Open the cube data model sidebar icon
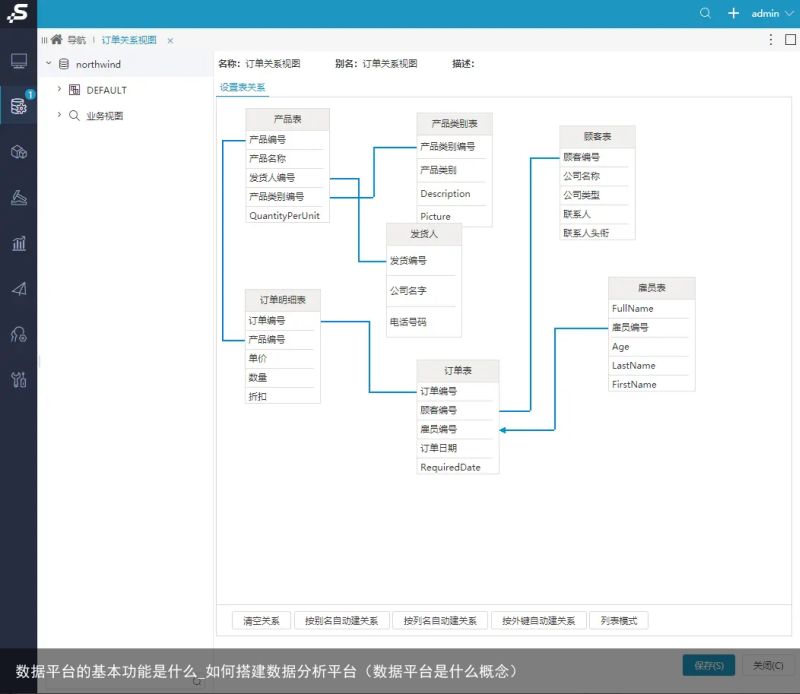This screenshot has height=694, width=800. 19,152
